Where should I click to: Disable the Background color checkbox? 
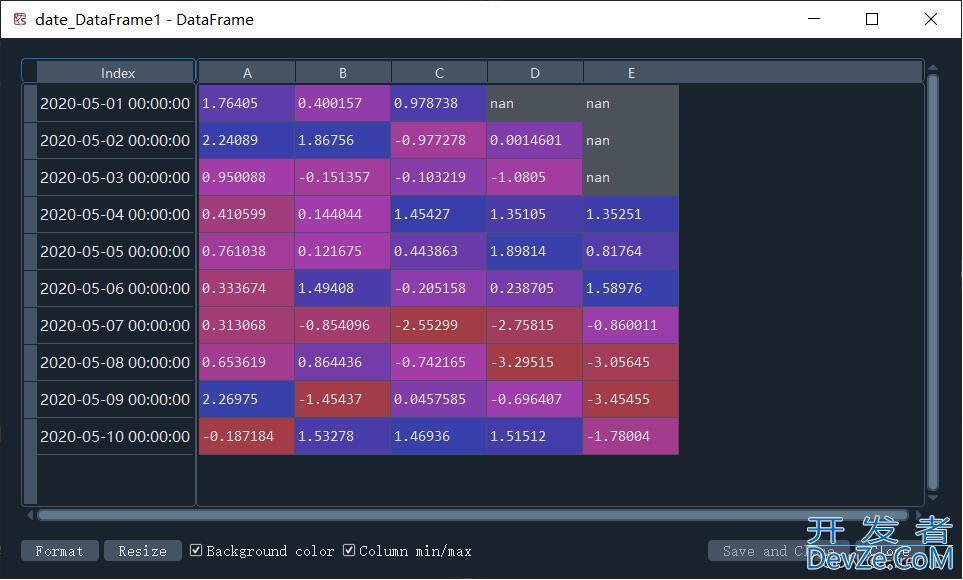pos(196,551)
